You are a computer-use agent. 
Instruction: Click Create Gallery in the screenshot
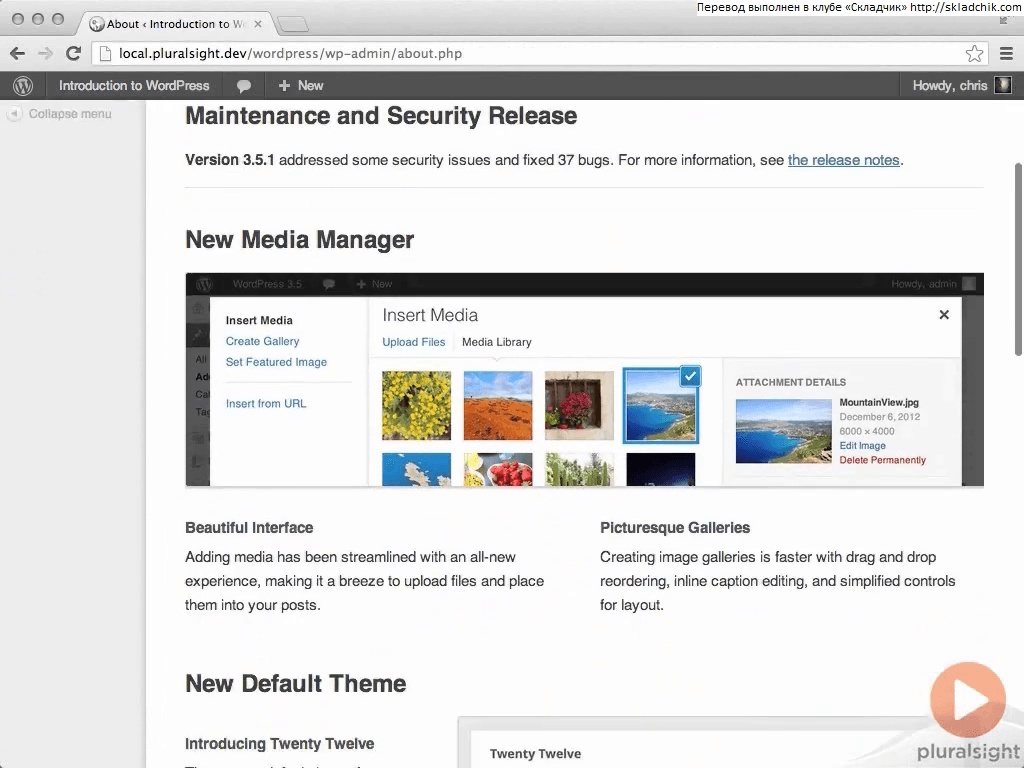tap(263, 341)
